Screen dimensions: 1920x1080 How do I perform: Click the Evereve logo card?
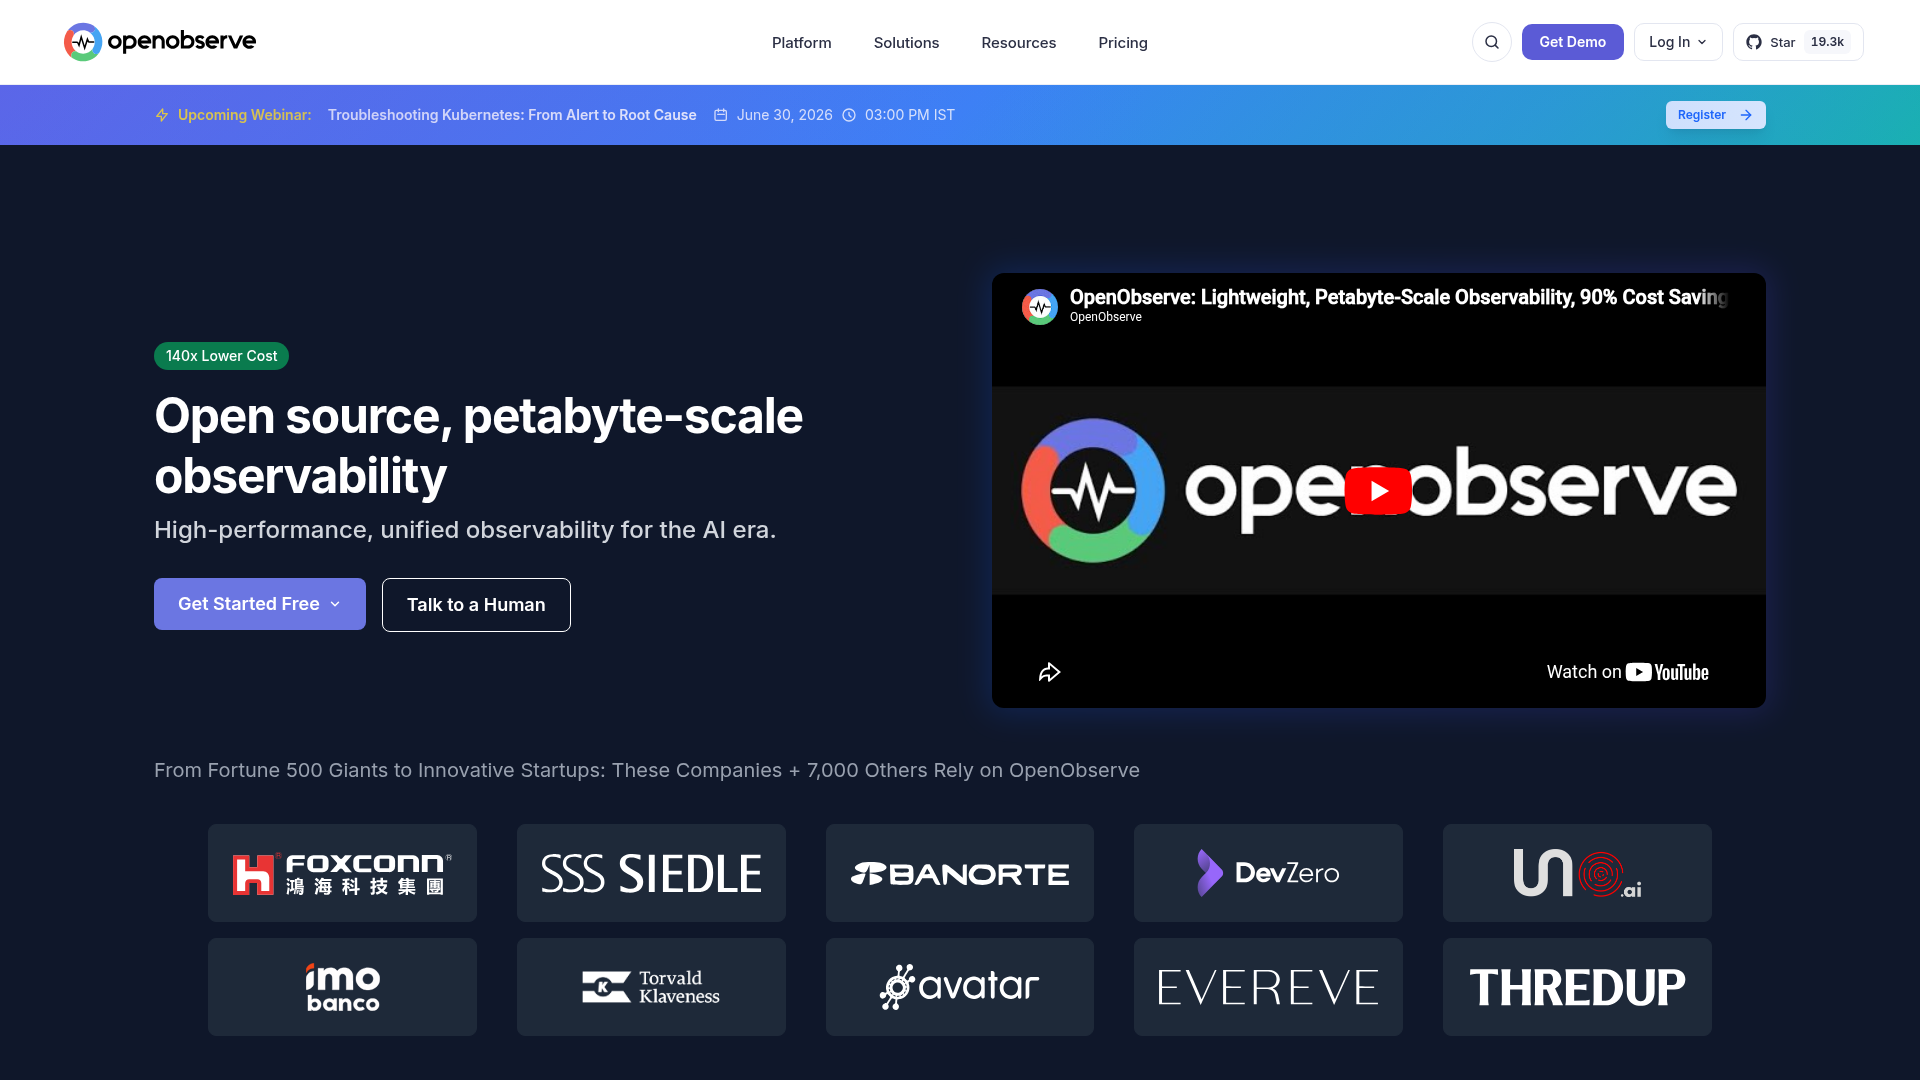(x=1268, y=987)
